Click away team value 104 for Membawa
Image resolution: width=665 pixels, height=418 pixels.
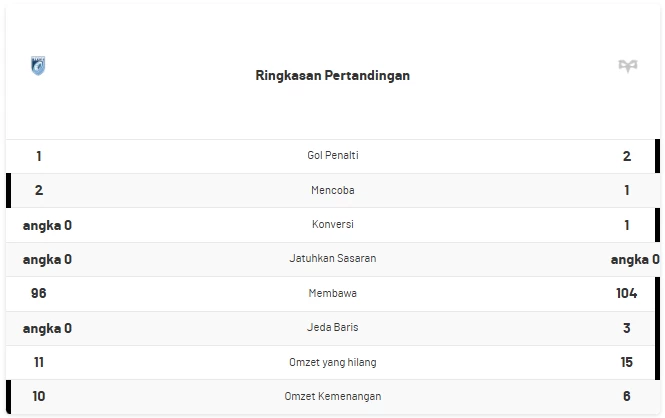[x=627, y=293]
